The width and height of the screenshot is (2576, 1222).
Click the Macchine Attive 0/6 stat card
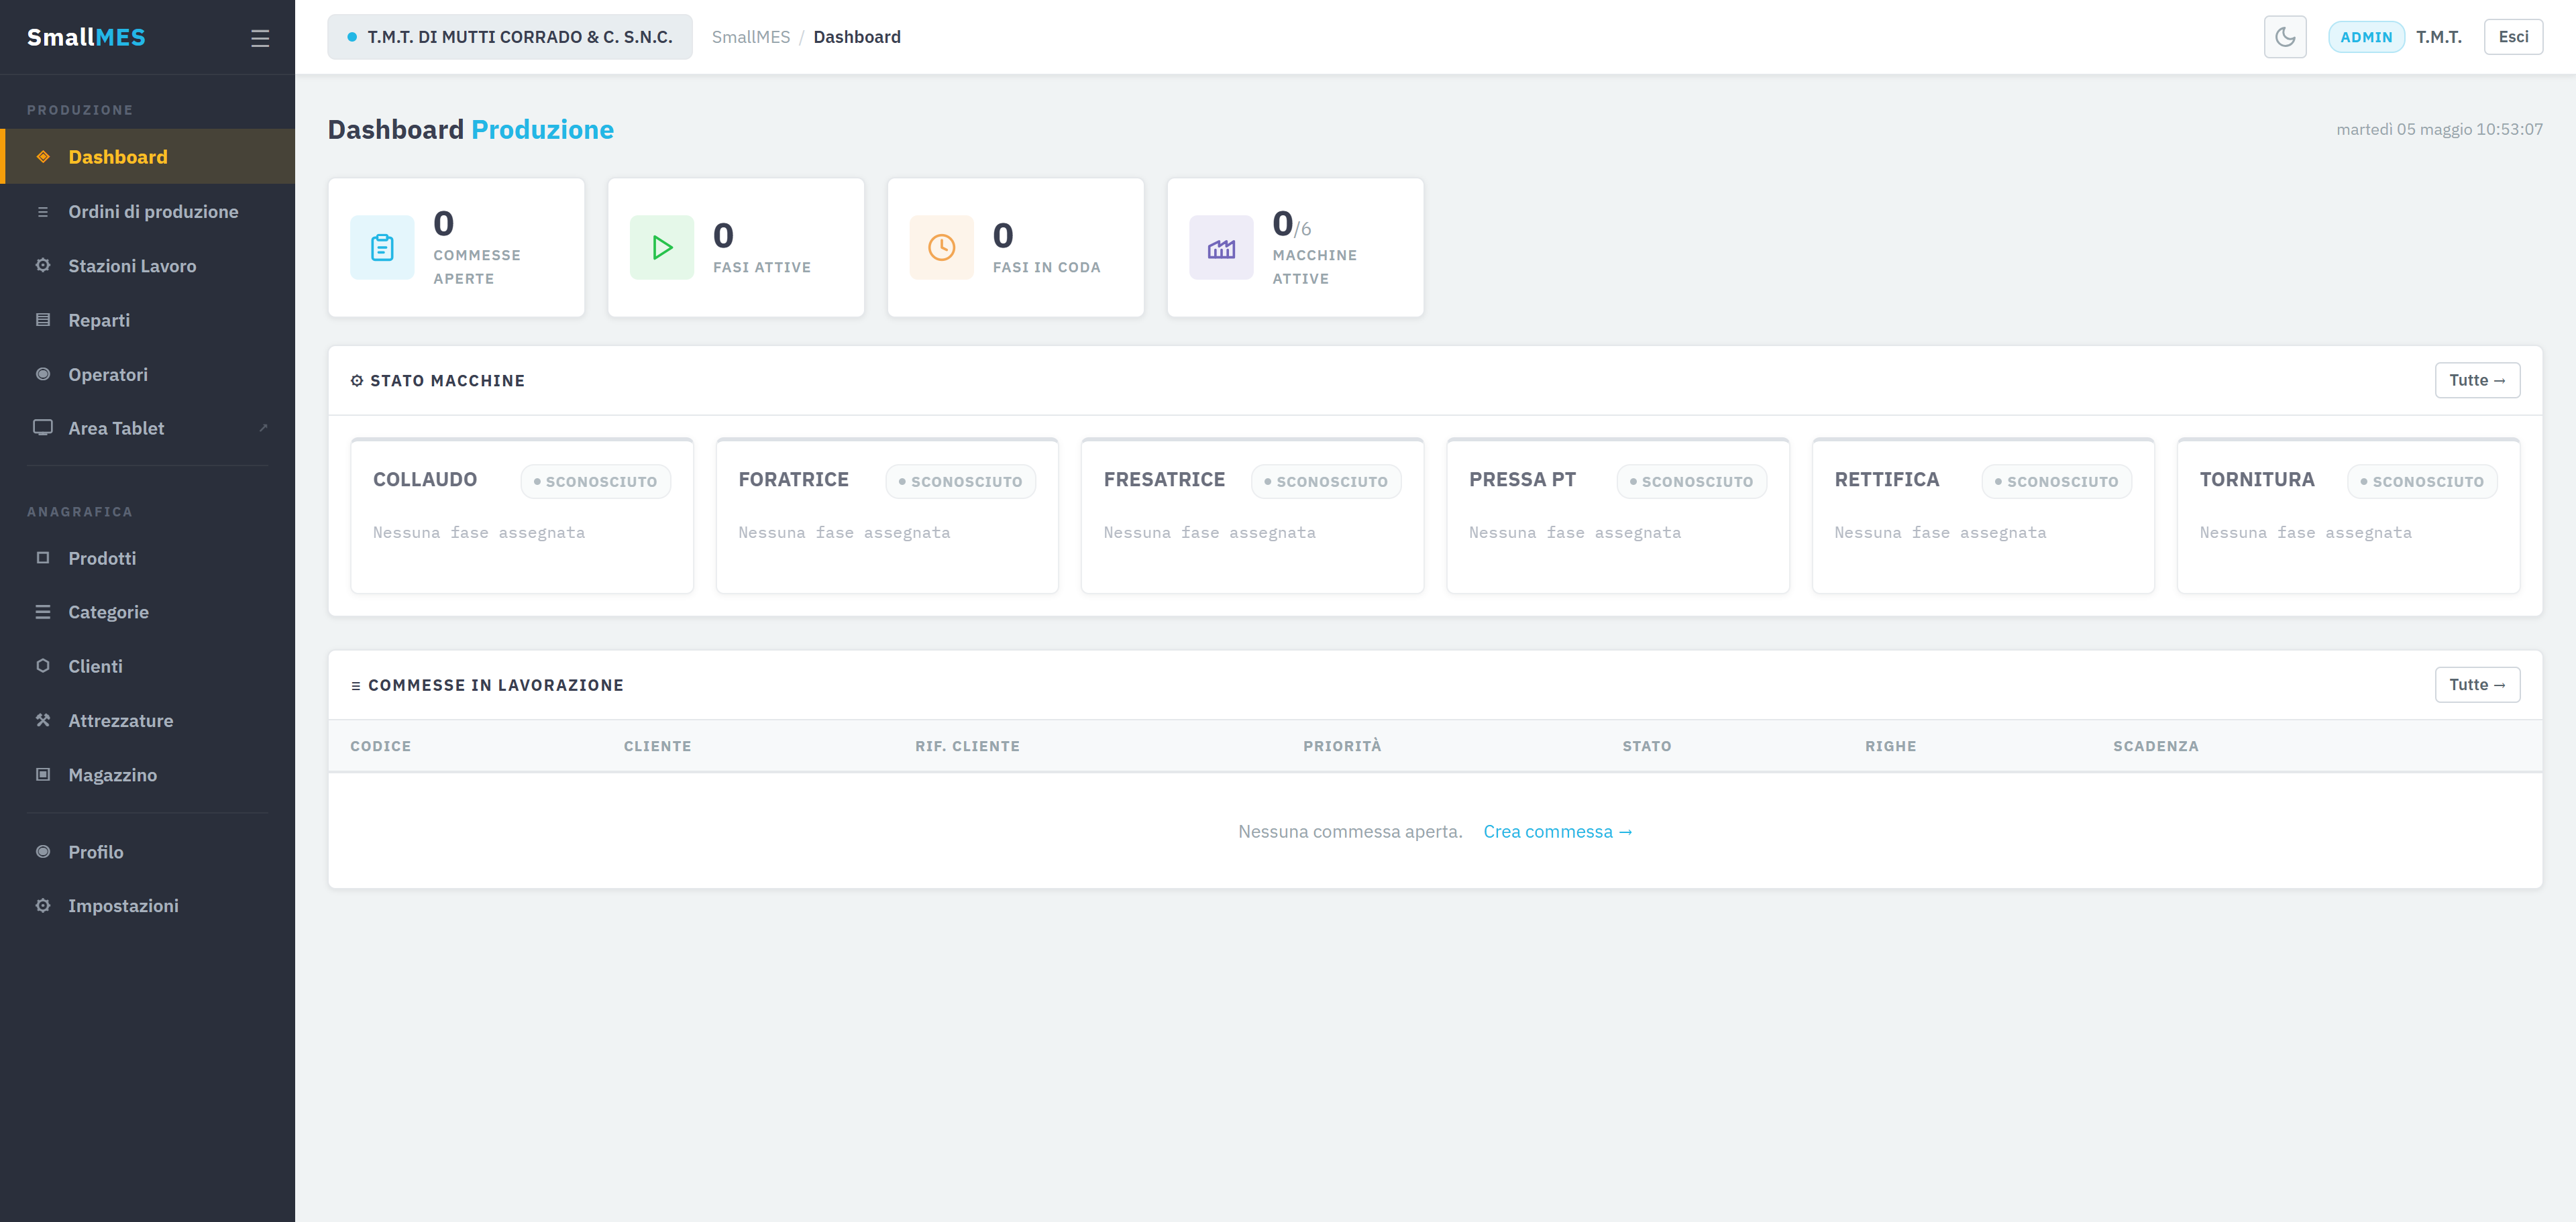click(x=1295, y=247)
